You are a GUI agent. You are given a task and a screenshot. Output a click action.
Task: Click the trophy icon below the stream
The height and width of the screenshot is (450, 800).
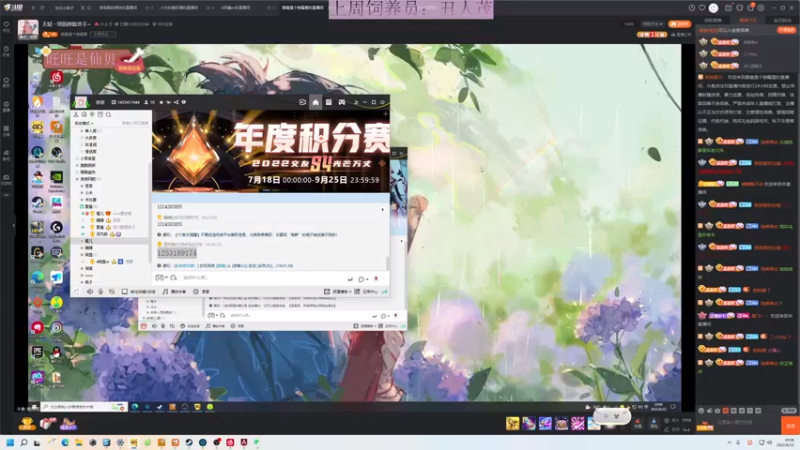[27, 423]
